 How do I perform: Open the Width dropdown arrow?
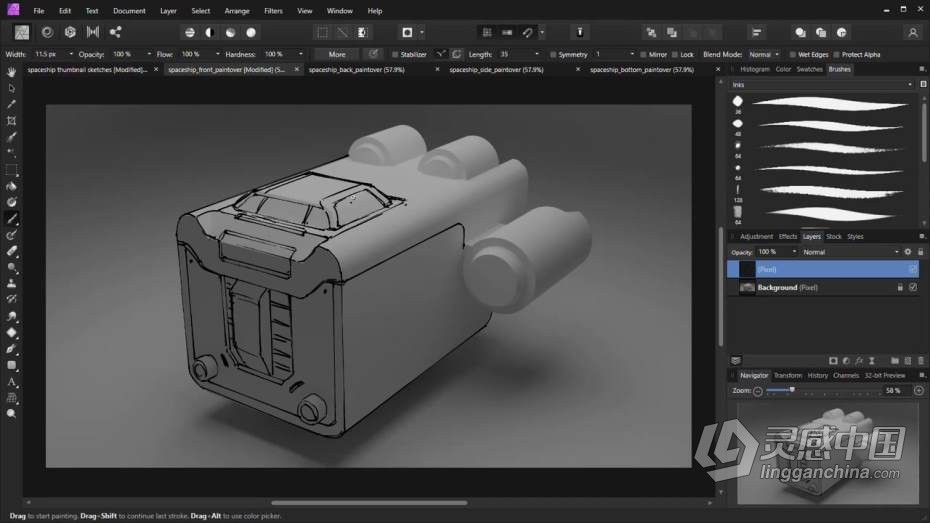pos(71,54)
